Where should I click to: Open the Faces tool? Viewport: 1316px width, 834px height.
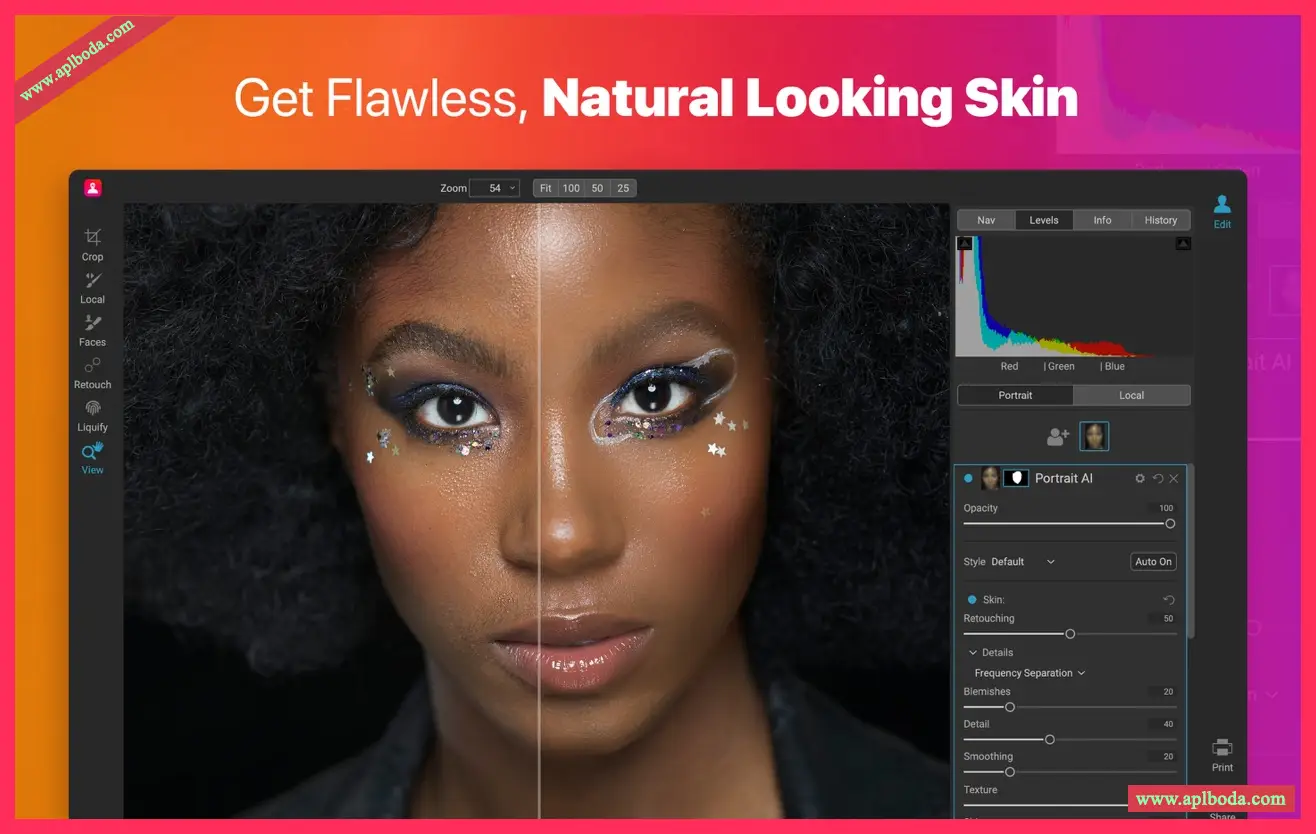[92, 328]
